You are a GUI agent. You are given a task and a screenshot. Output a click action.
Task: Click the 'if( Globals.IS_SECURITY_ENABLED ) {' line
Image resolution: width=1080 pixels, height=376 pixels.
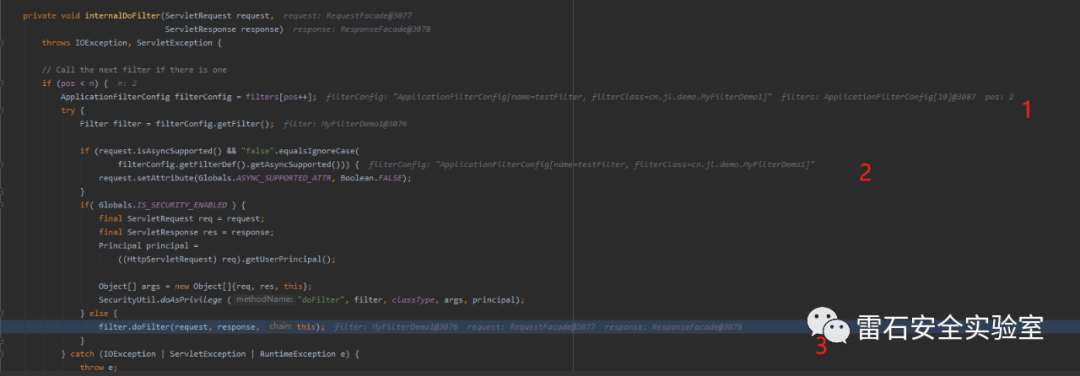[x=163, y=205]
